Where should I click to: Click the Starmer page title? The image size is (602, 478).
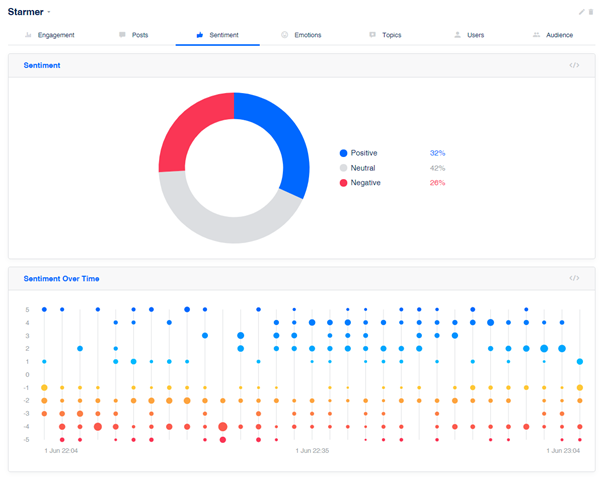pyautogui.click(x=26, y=12)
